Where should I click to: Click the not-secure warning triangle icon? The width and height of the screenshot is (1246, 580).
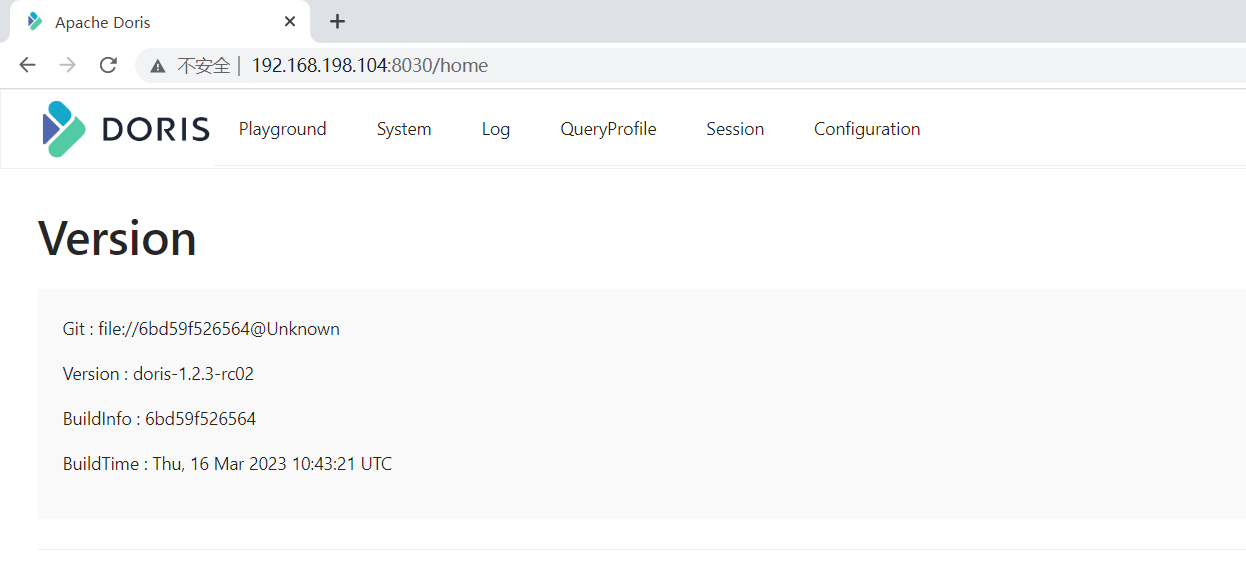(157, 66)
